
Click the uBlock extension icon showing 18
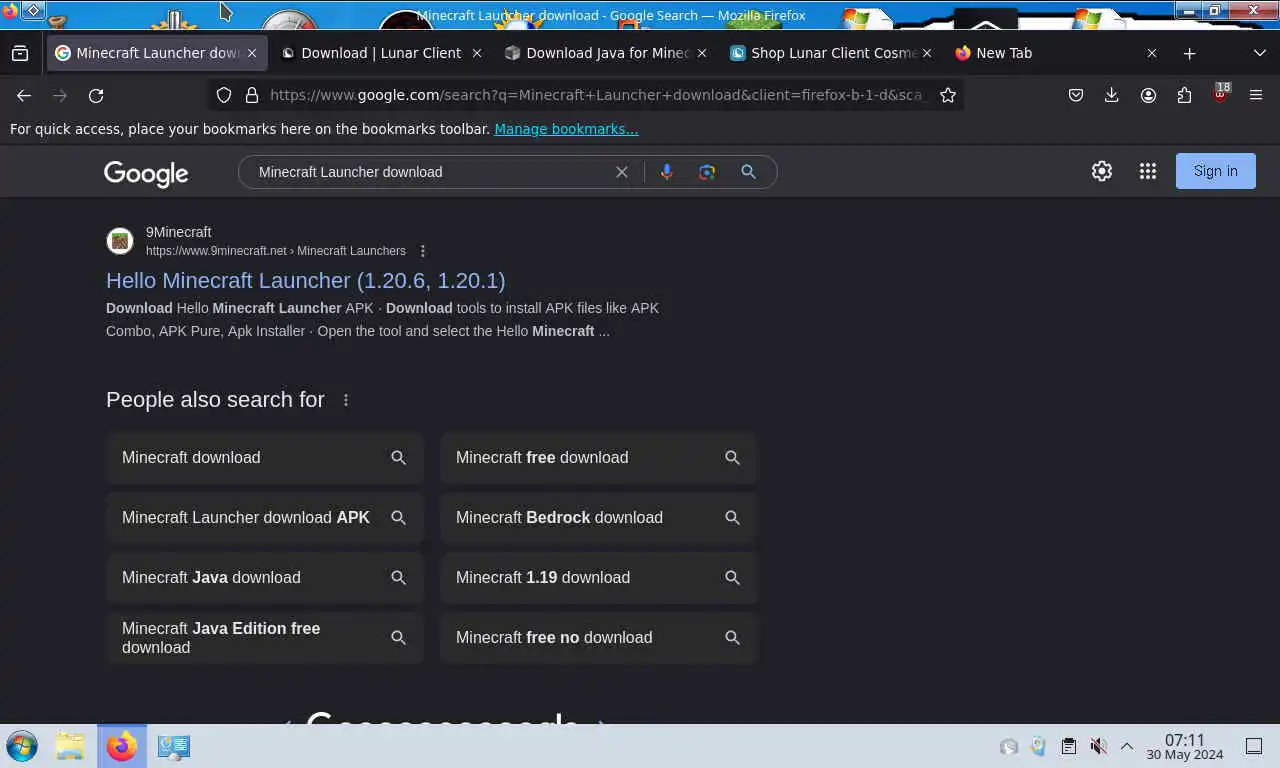coord(1220,95)
